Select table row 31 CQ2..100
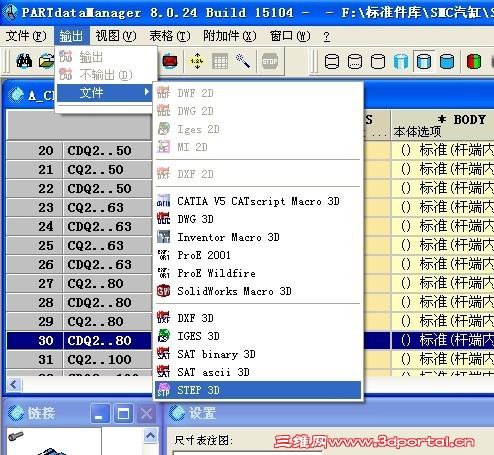Image resolution: width=494 pixels, height=455 pixels. [x=79, y=359]
